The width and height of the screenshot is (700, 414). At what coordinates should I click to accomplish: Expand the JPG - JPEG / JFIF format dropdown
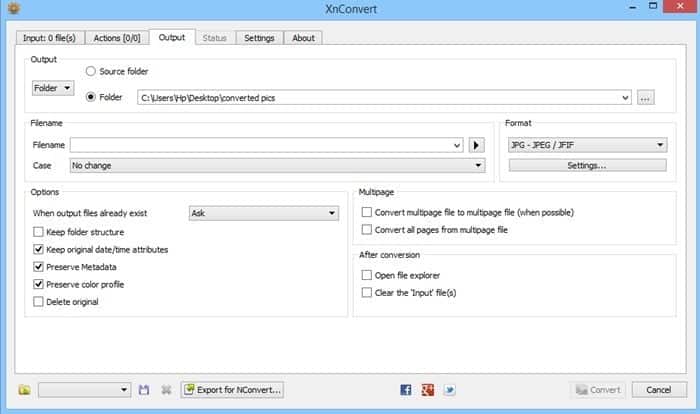588,145
